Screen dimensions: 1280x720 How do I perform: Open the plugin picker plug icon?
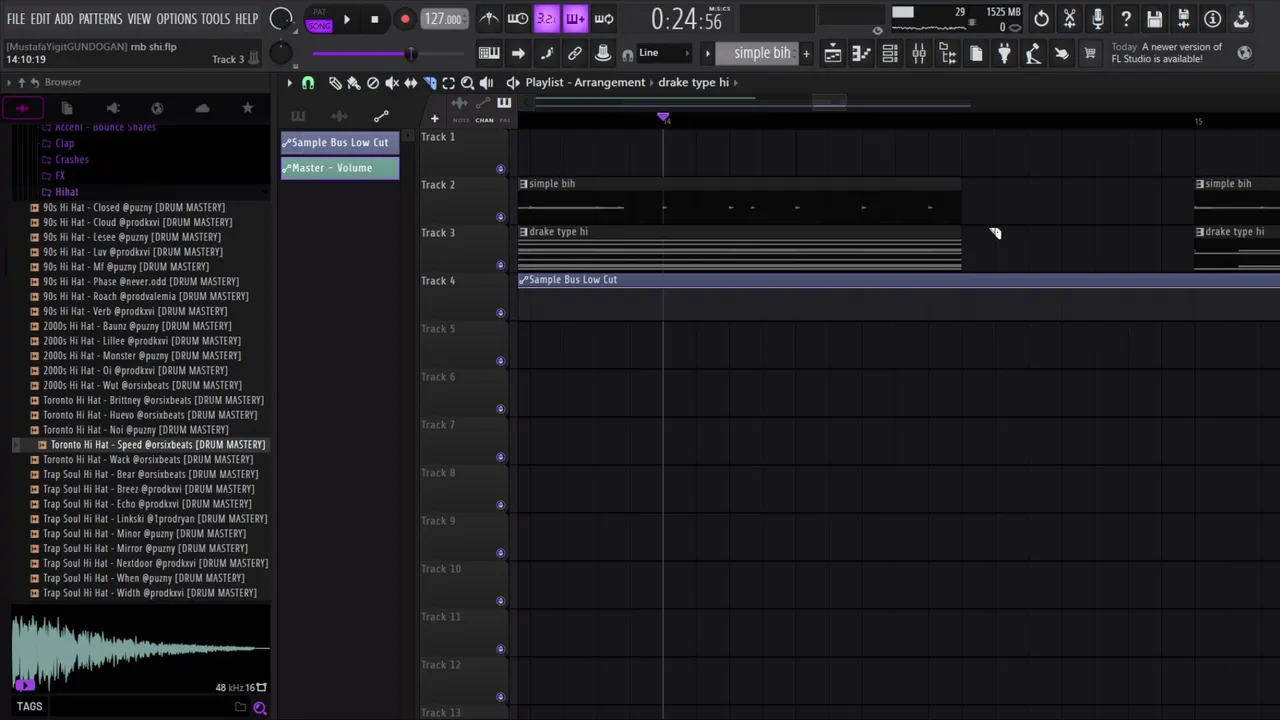(x=1004, y=54)
